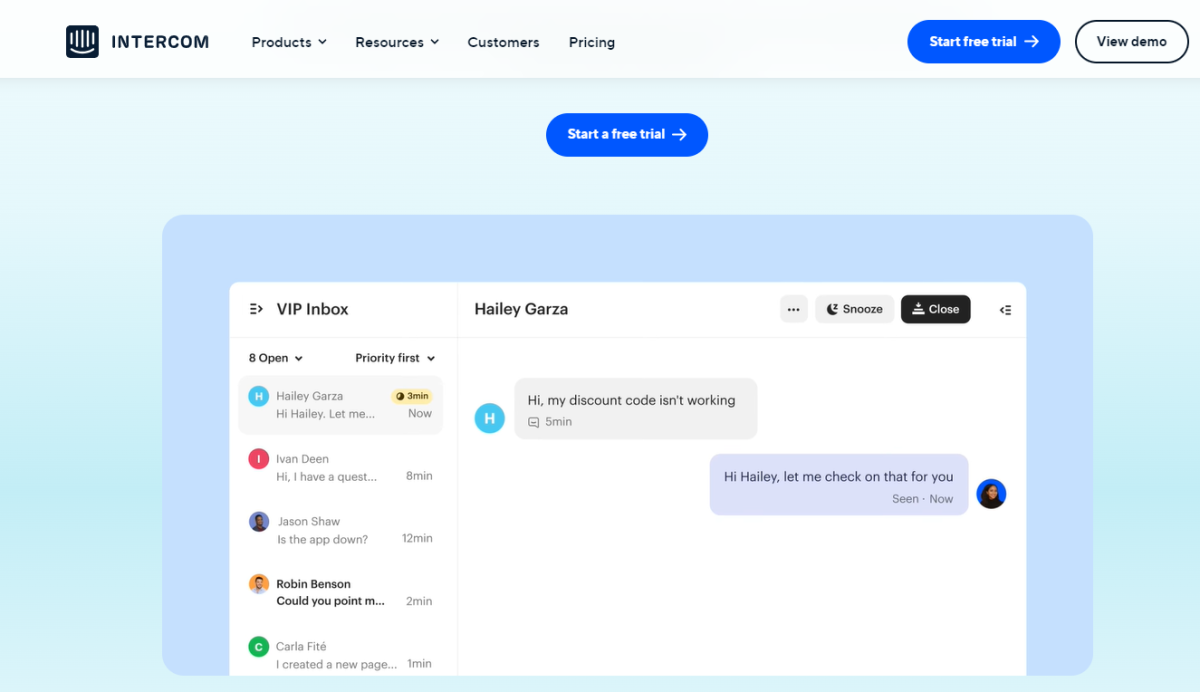
Task: Click Jason Shaw's avatar in the list
Action: coord(258,521)
